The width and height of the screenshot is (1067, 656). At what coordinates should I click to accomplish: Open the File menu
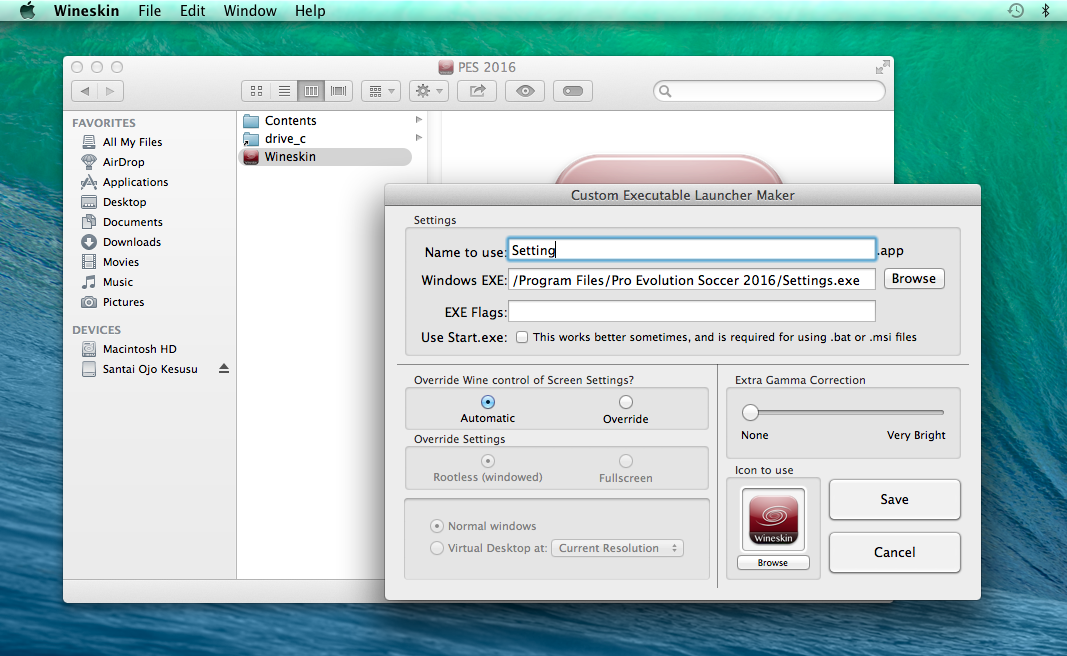150,11
